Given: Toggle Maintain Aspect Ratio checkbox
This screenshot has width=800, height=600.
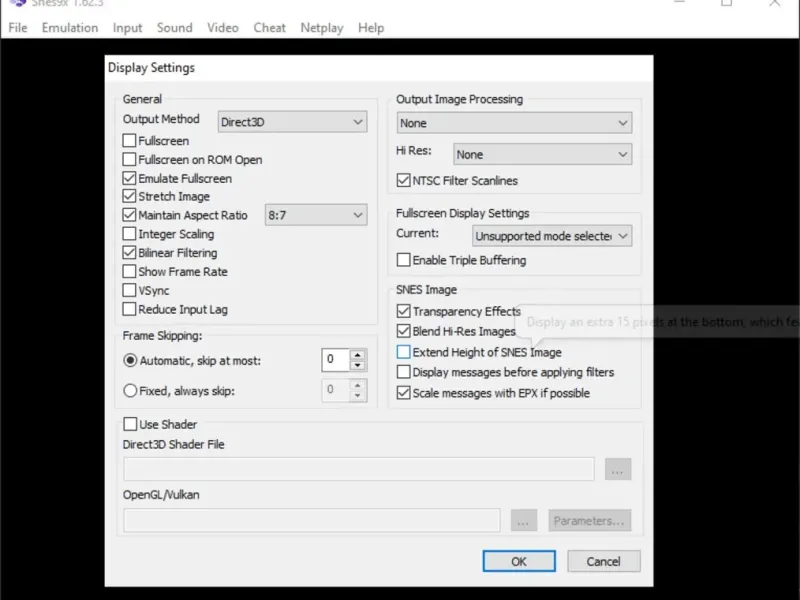Looking at the screenshot, I should tap(130, 215).
